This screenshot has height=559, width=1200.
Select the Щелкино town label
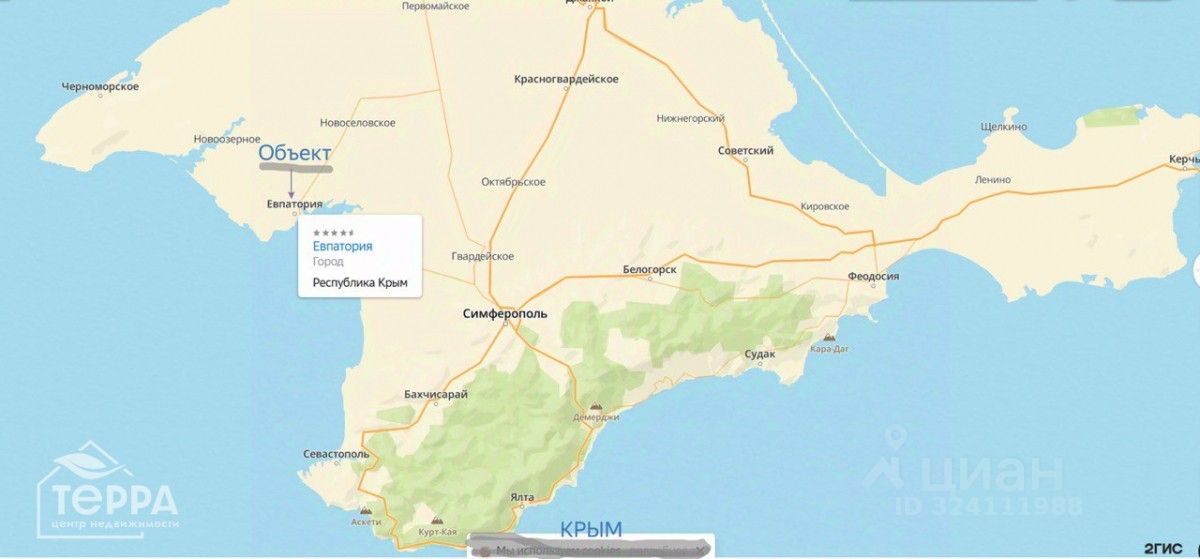tap(1003, 127)
